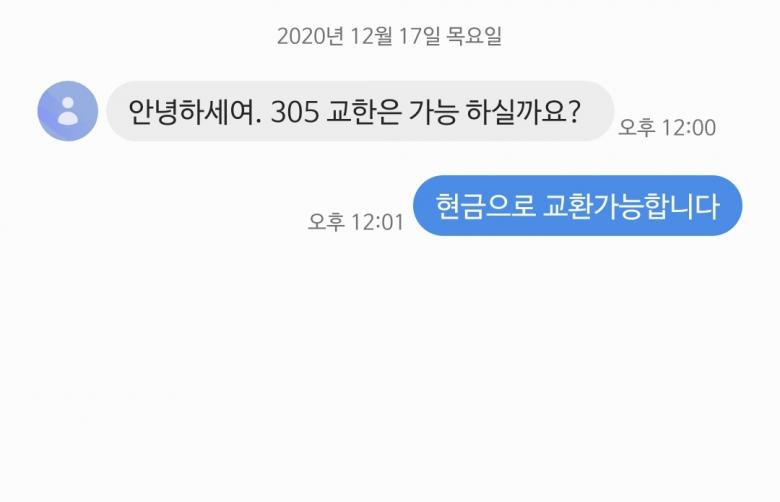Tap the question mark ending the gray message
The image size is (780, 502).
tap(574, 112)
